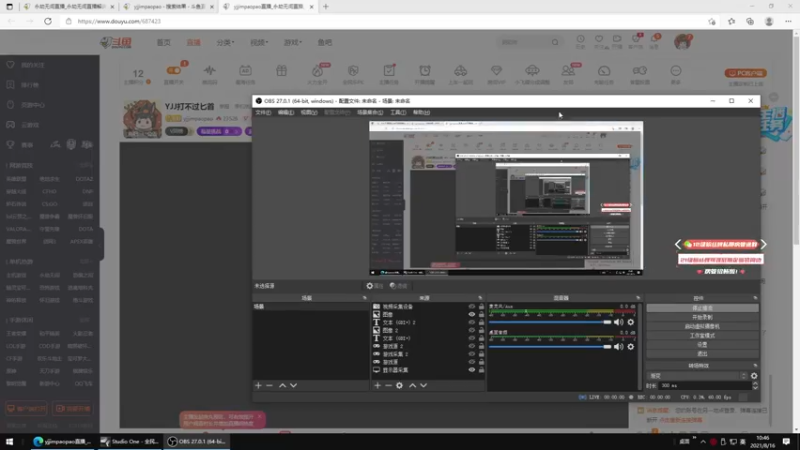Toggle visibility of video capture device source

[x=471, y=307]
